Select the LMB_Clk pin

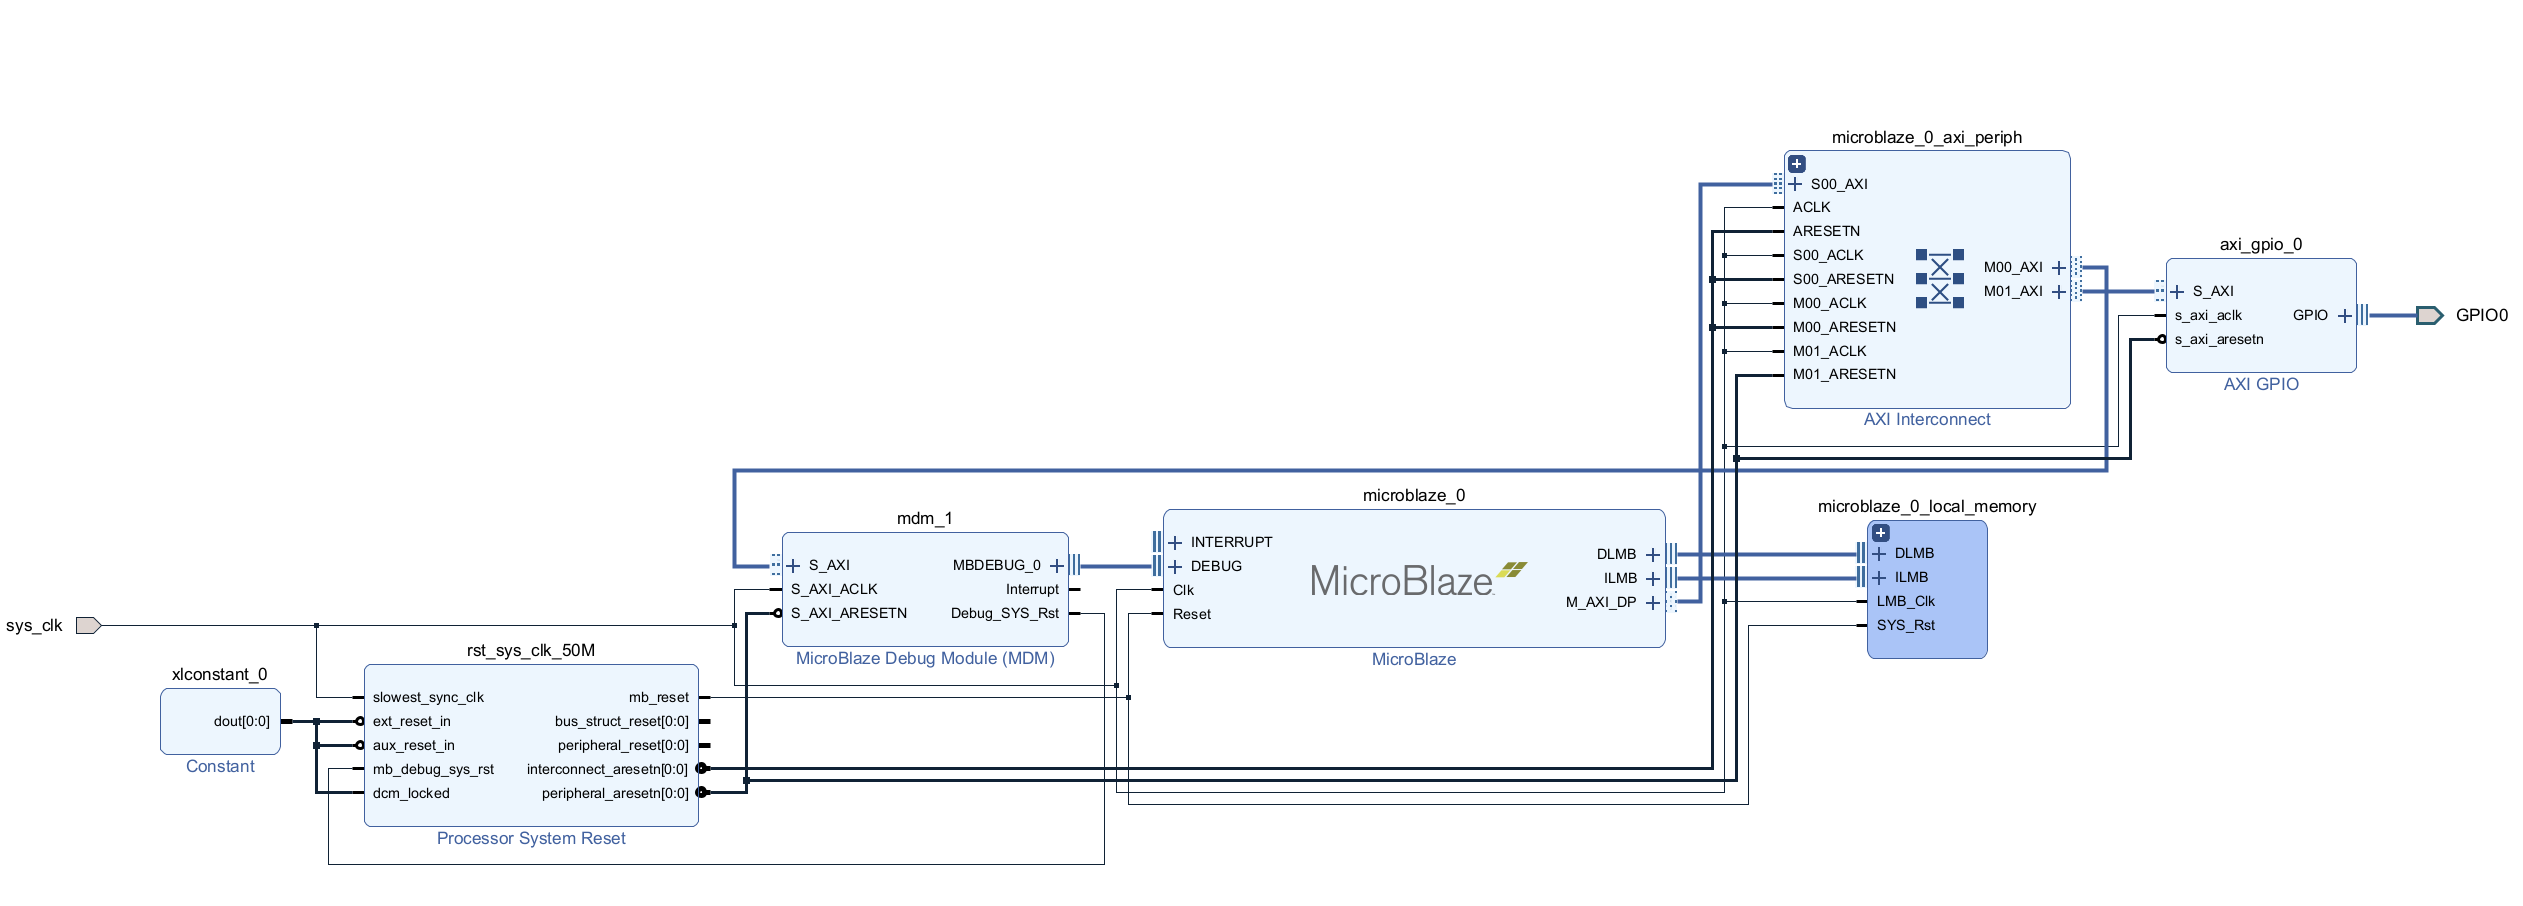click(x=1905, y=602)
